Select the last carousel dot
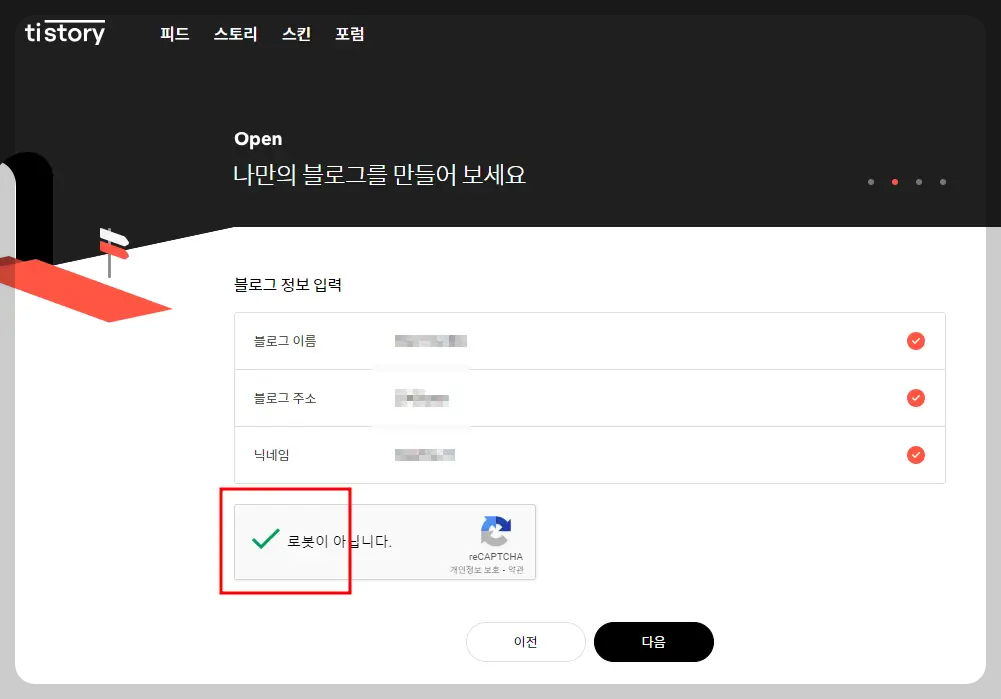The width and height of the screenshot is (1001, 699). click(942, 182)
